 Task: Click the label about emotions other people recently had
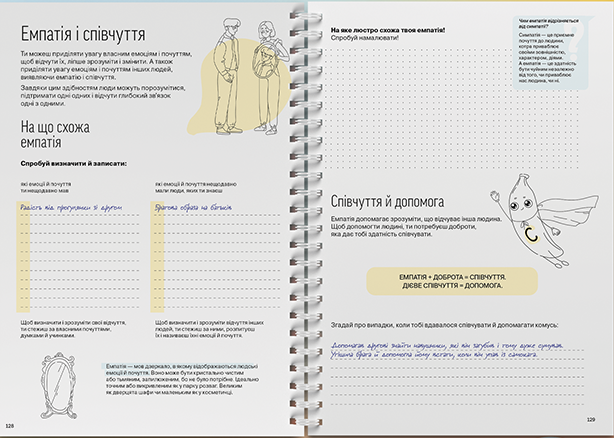(196, 187)
